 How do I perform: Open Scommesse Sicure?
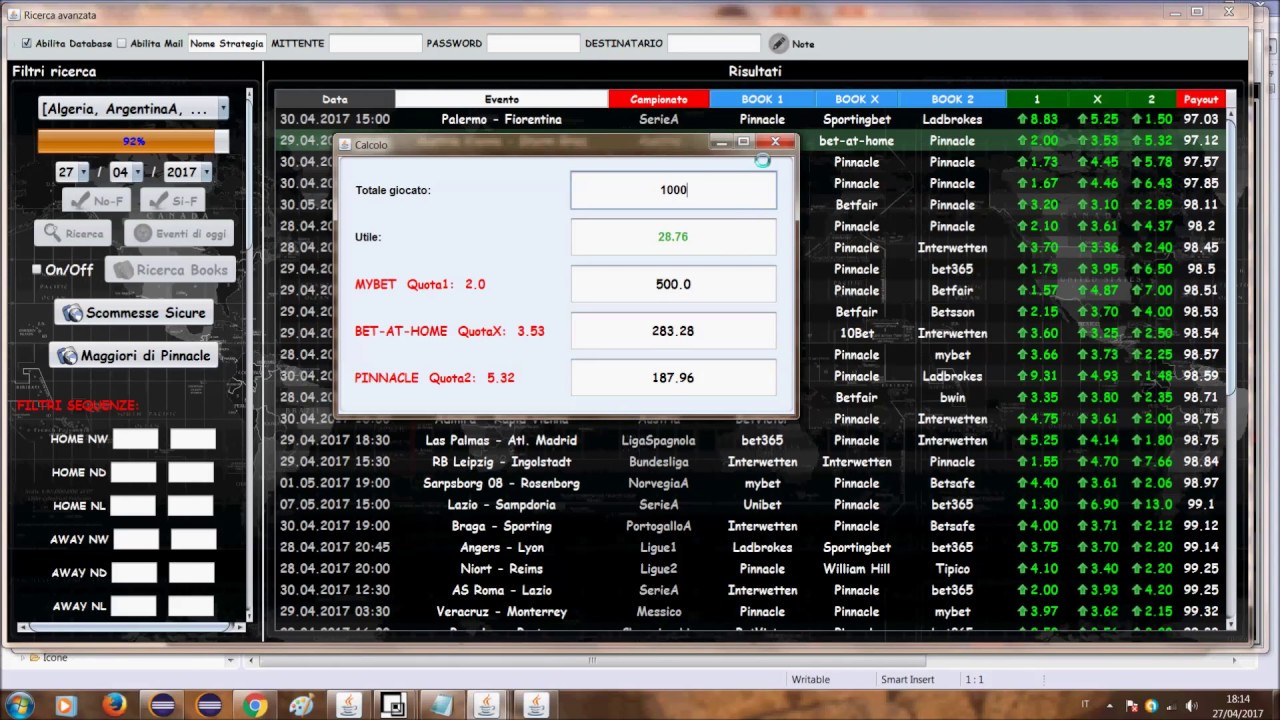pyautogui.click(x=134, y=313)
